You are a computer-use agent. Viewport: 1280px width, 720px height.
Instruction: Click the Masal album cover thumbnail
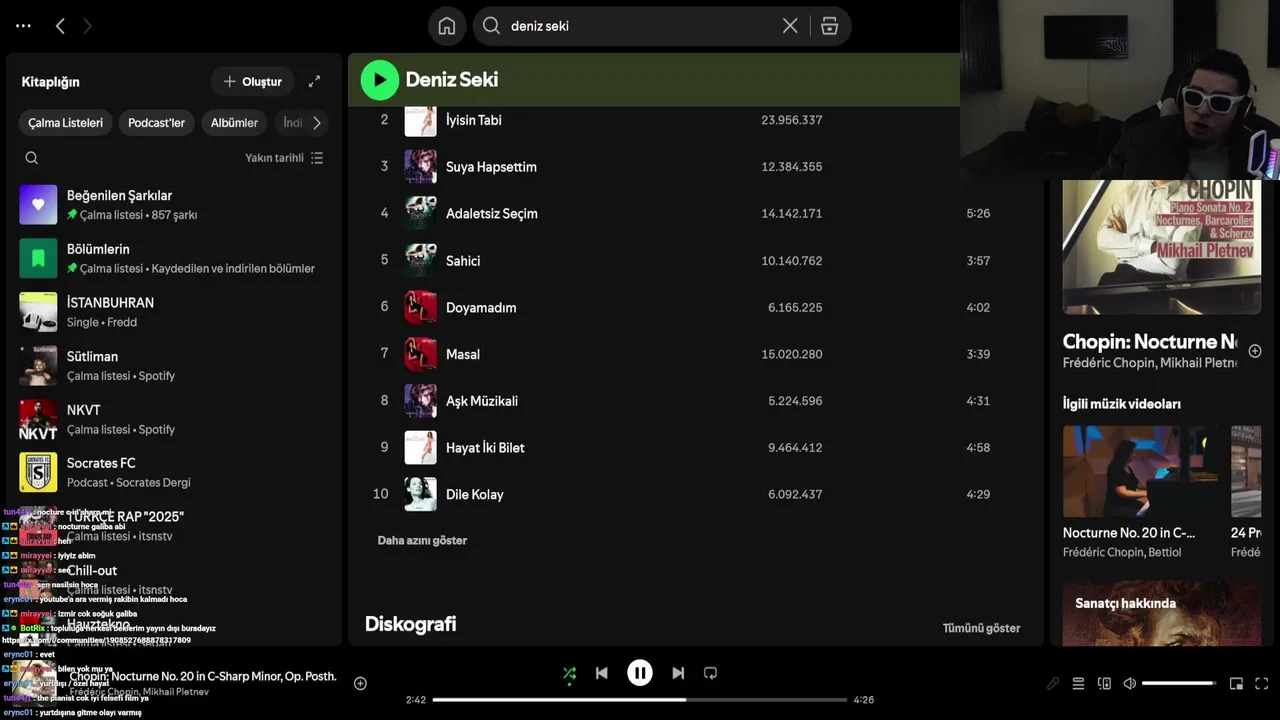[420, 354]
